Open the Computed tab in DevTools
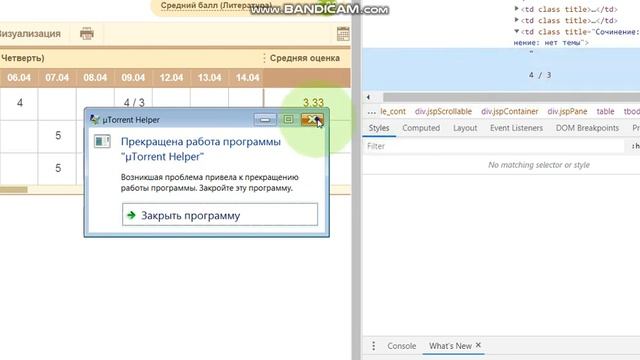 (421, 128)
